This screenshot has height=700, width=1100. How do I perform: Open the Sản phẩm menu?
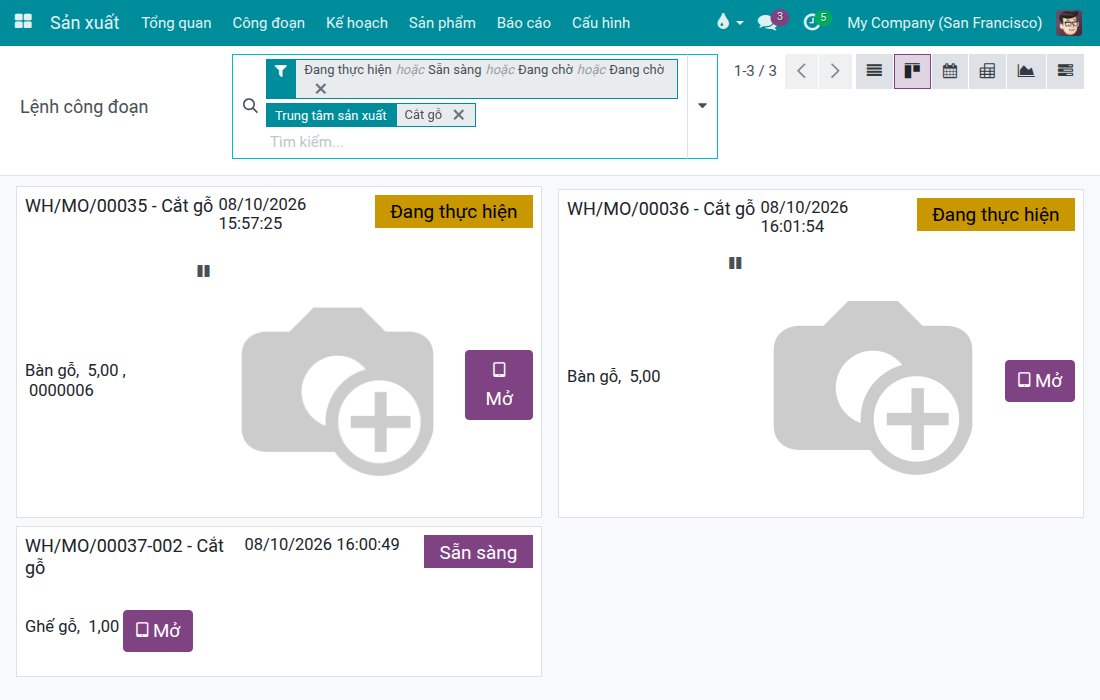pyautogui.click(x=442, y=22)
